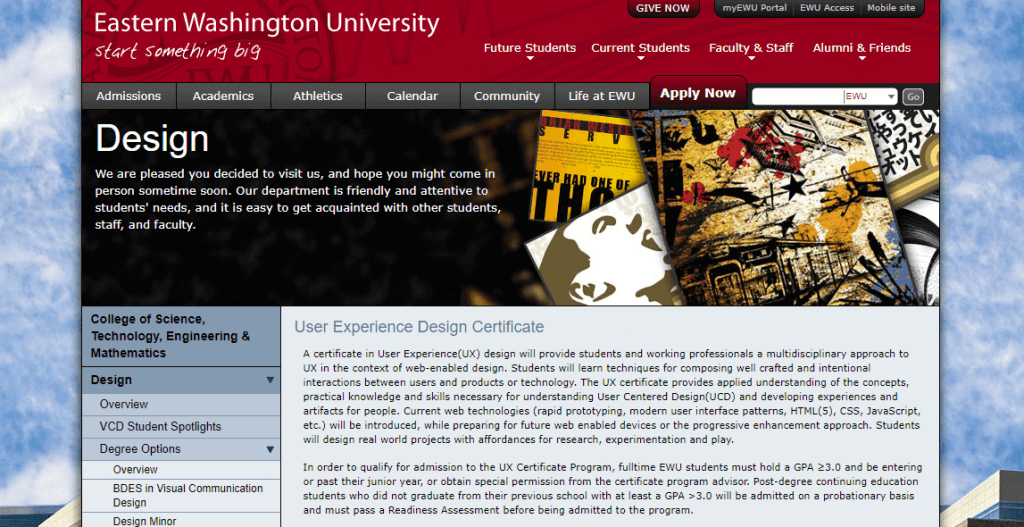Open the Calendar tab

(x=413, y=96)
